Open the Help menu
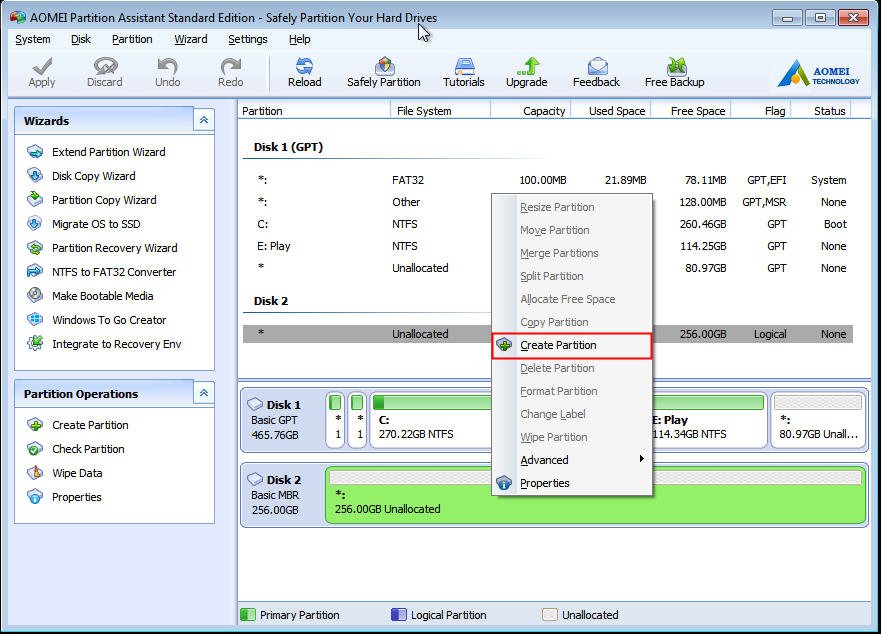The image size is (881, 634). point(299,39)
